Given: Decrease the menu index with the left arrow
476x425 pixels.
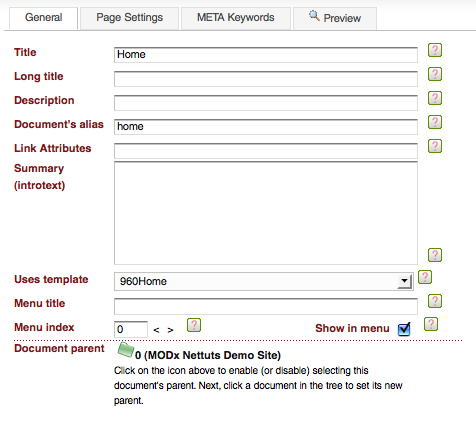Looking at the screenshot, I should click(x=156, y=330).
